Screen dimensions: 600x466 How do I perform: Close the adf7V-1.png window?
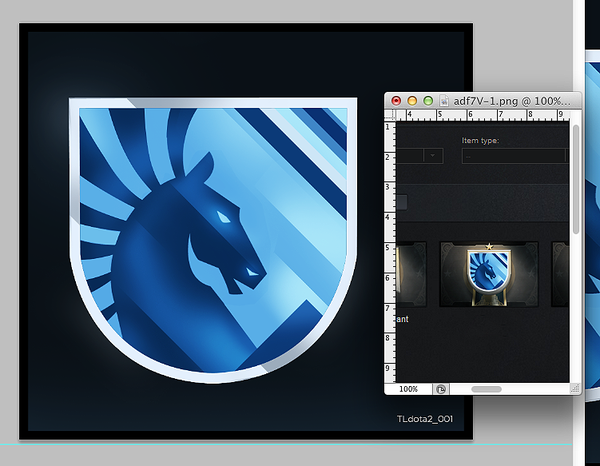396,101
